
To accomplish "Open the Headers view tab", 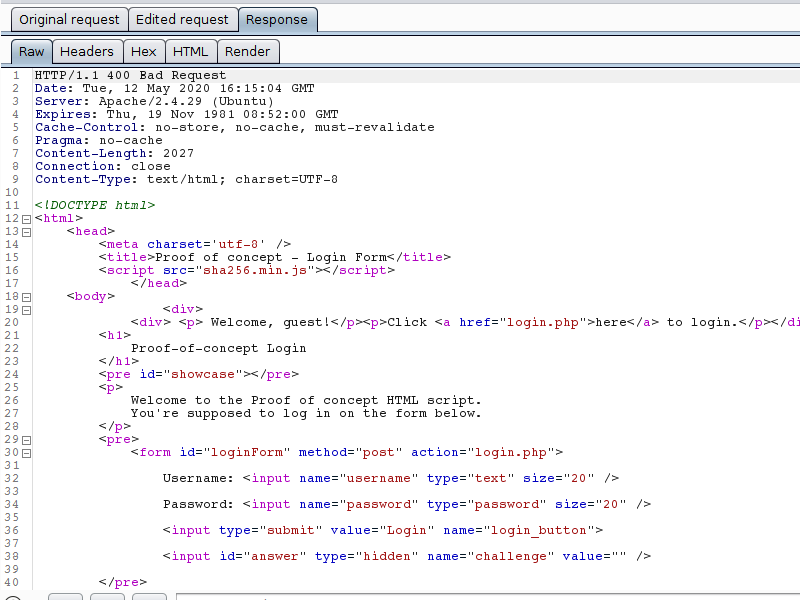I will point(87,51).
